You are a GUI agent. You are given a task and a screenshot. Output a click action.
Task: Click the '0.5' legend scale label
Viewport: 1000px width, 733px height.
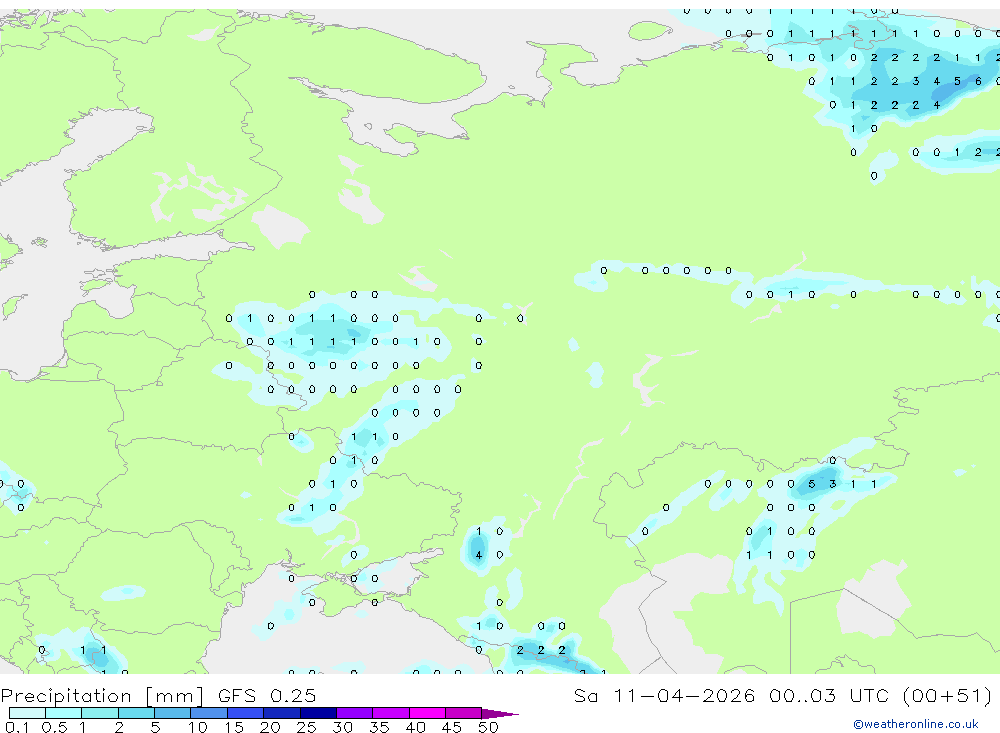54,727
